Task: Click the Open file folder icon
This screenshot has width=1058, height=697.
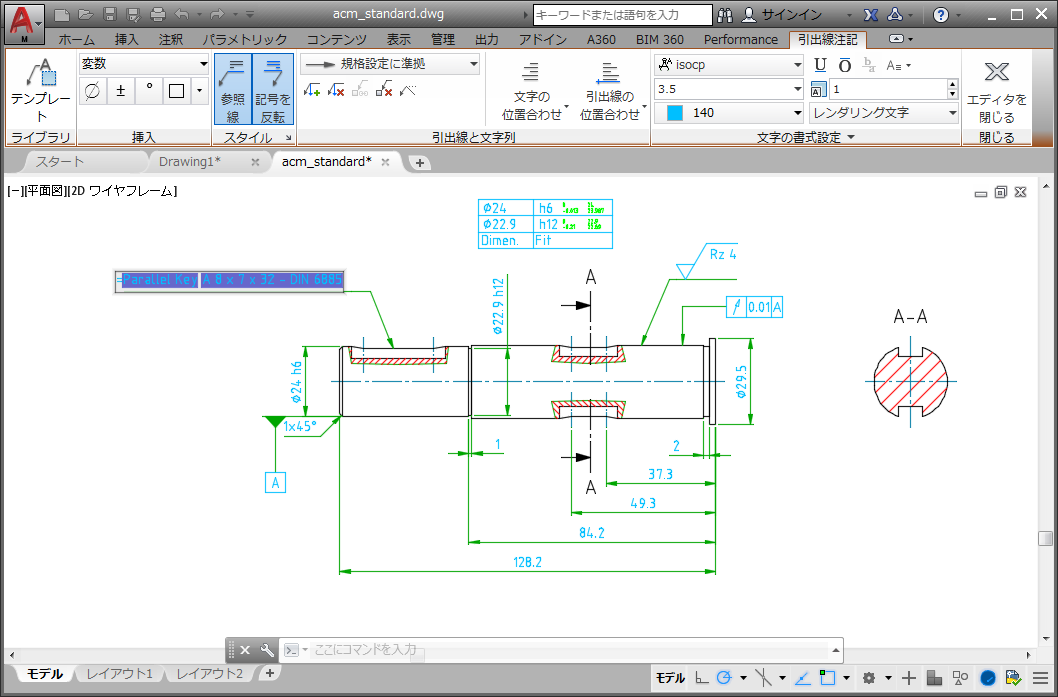Action: coord(85,14)
